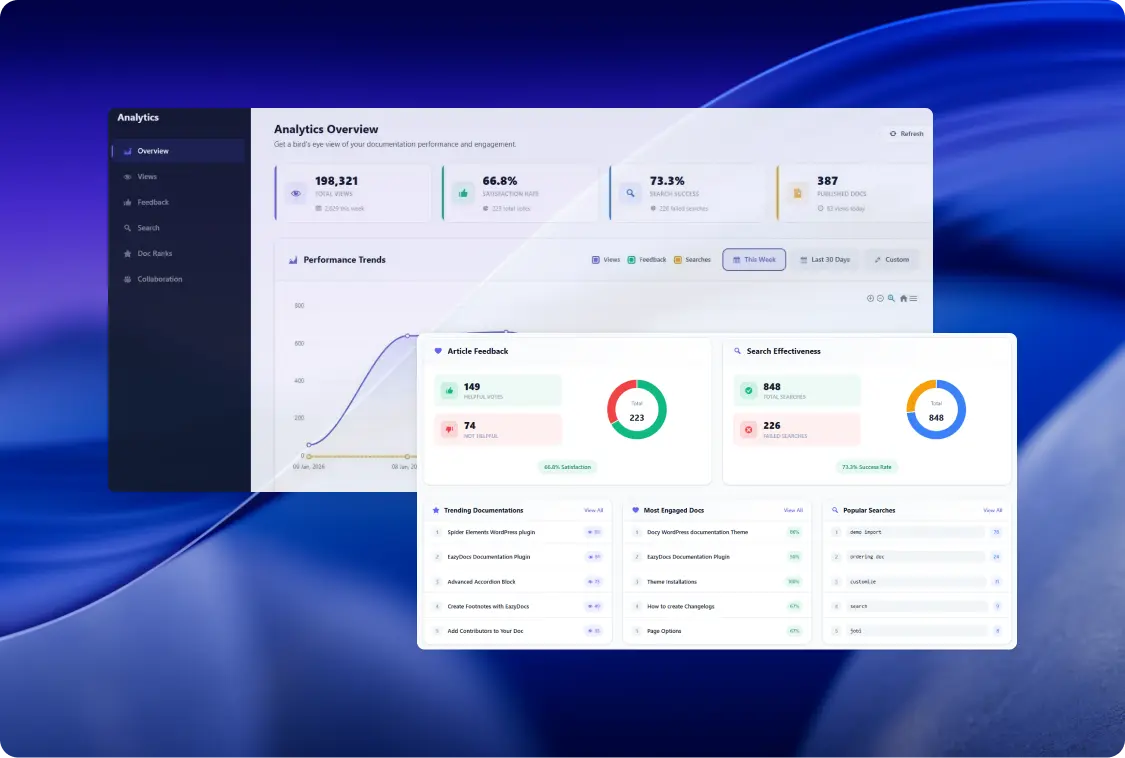Click the document icon in Published Docs card
Screen dimensions: 1125x758
click(797, 193)
